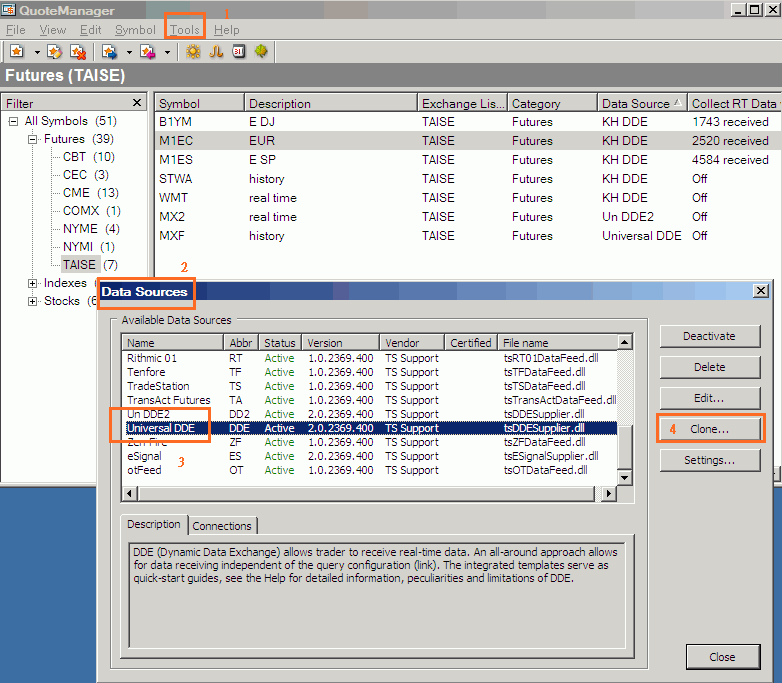Click horizontal scroll-right arrow in data source list
This screenshot has height=683, width=782.
[608, 493]
